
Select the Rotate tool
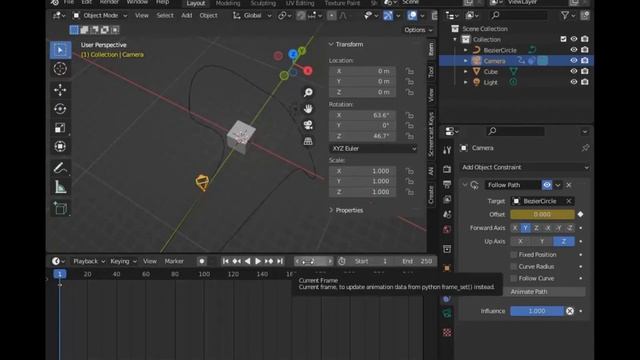(60, 109)
